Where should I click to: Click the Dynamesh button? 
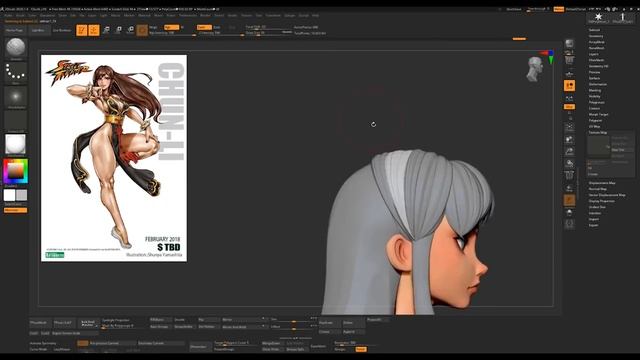point(199,347)
